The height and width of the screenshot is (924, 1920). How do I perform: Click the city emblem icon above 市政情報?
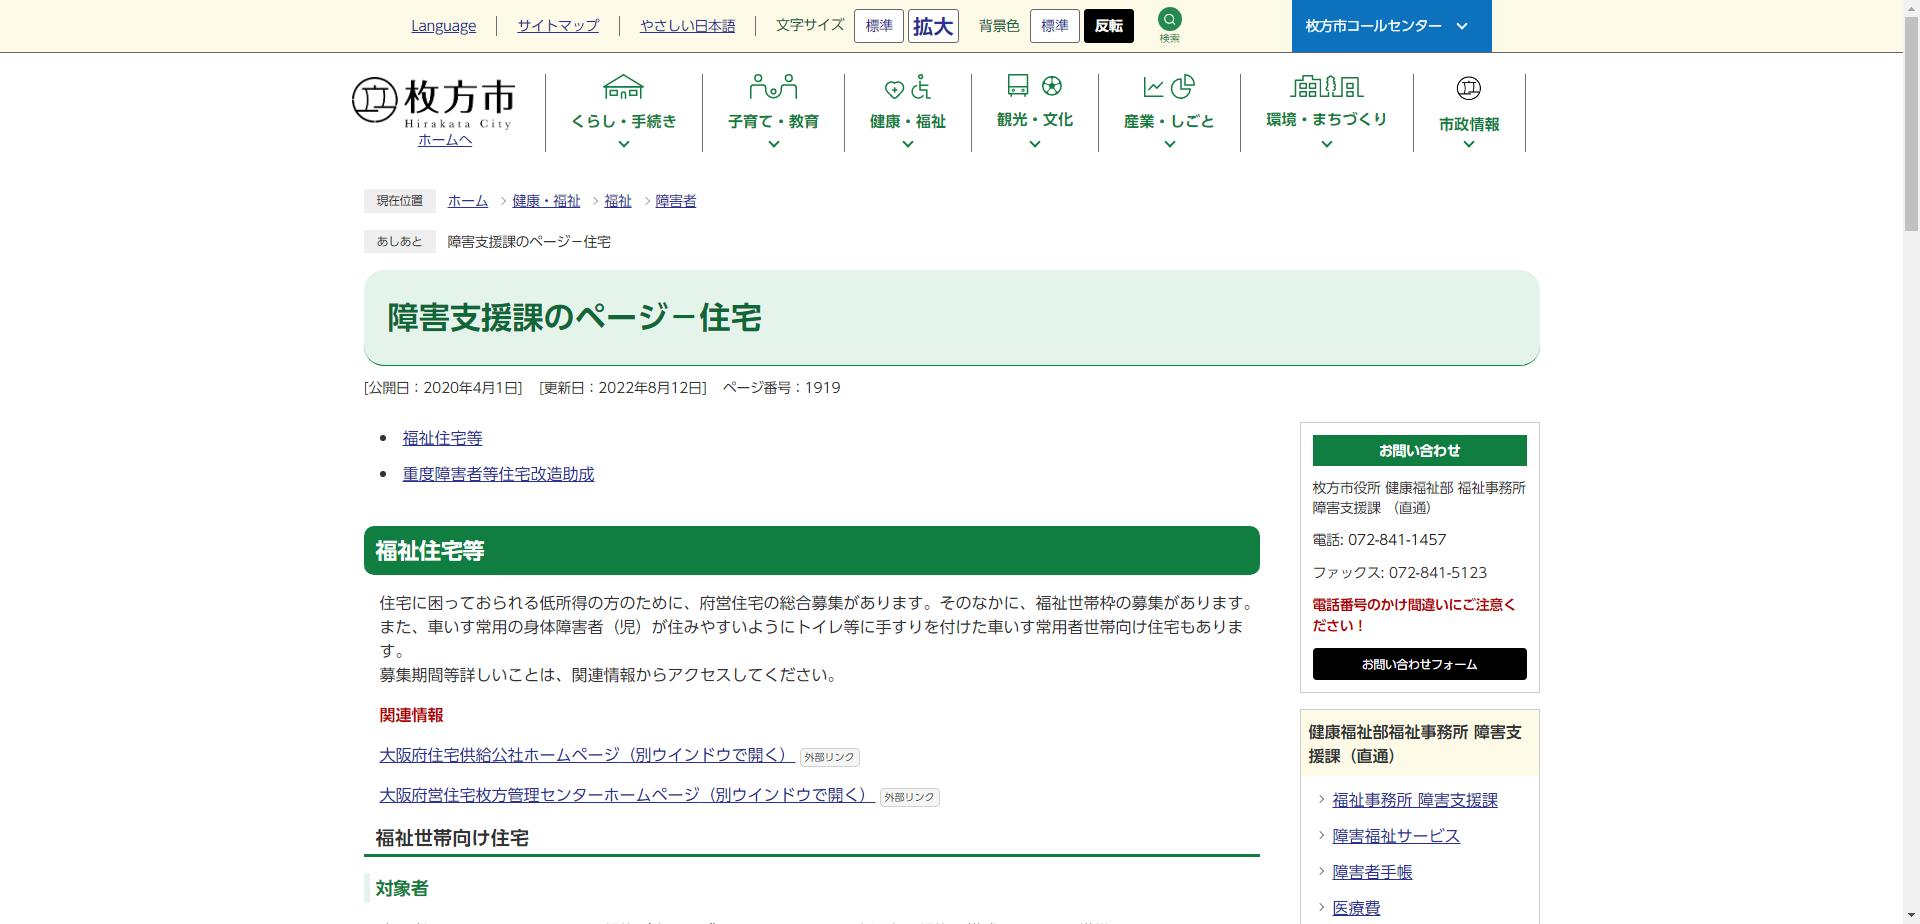(1468, 88)
